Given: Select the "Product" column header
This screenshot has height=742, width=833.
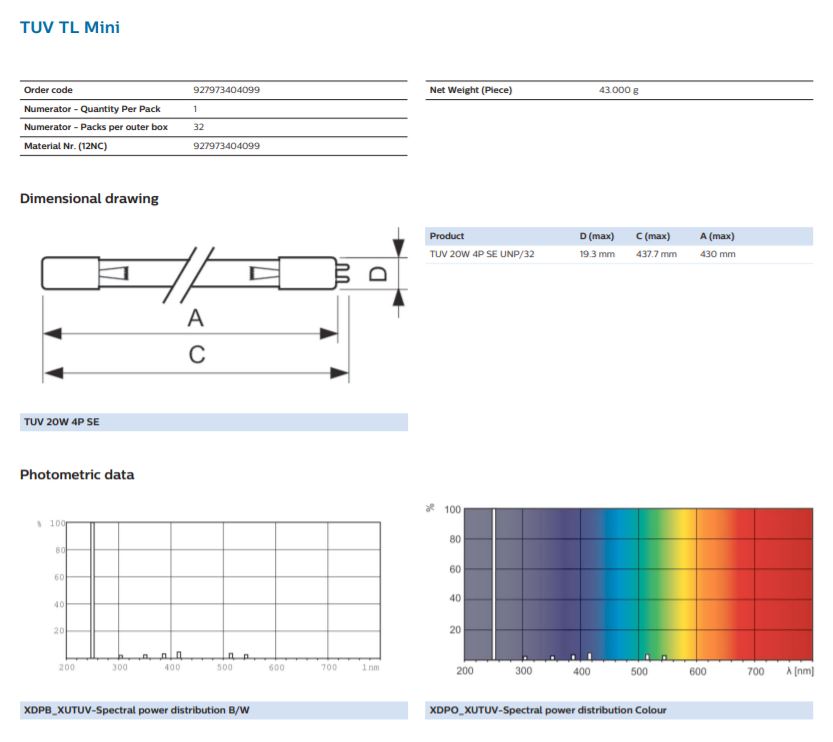Looking at the screenshot, I should click(447, 236).
